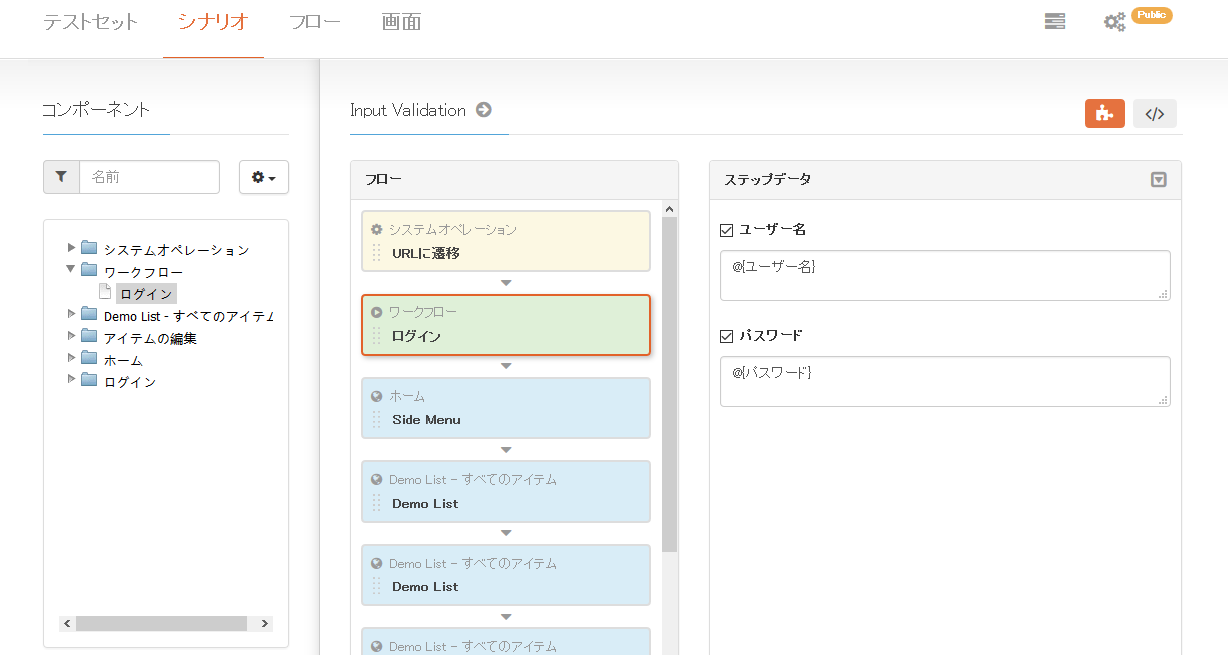The width and height of the screenshot is (1228, 655).
Task: Uncheck the ユーザー名 checkbox
Action: tap(727, 230)
